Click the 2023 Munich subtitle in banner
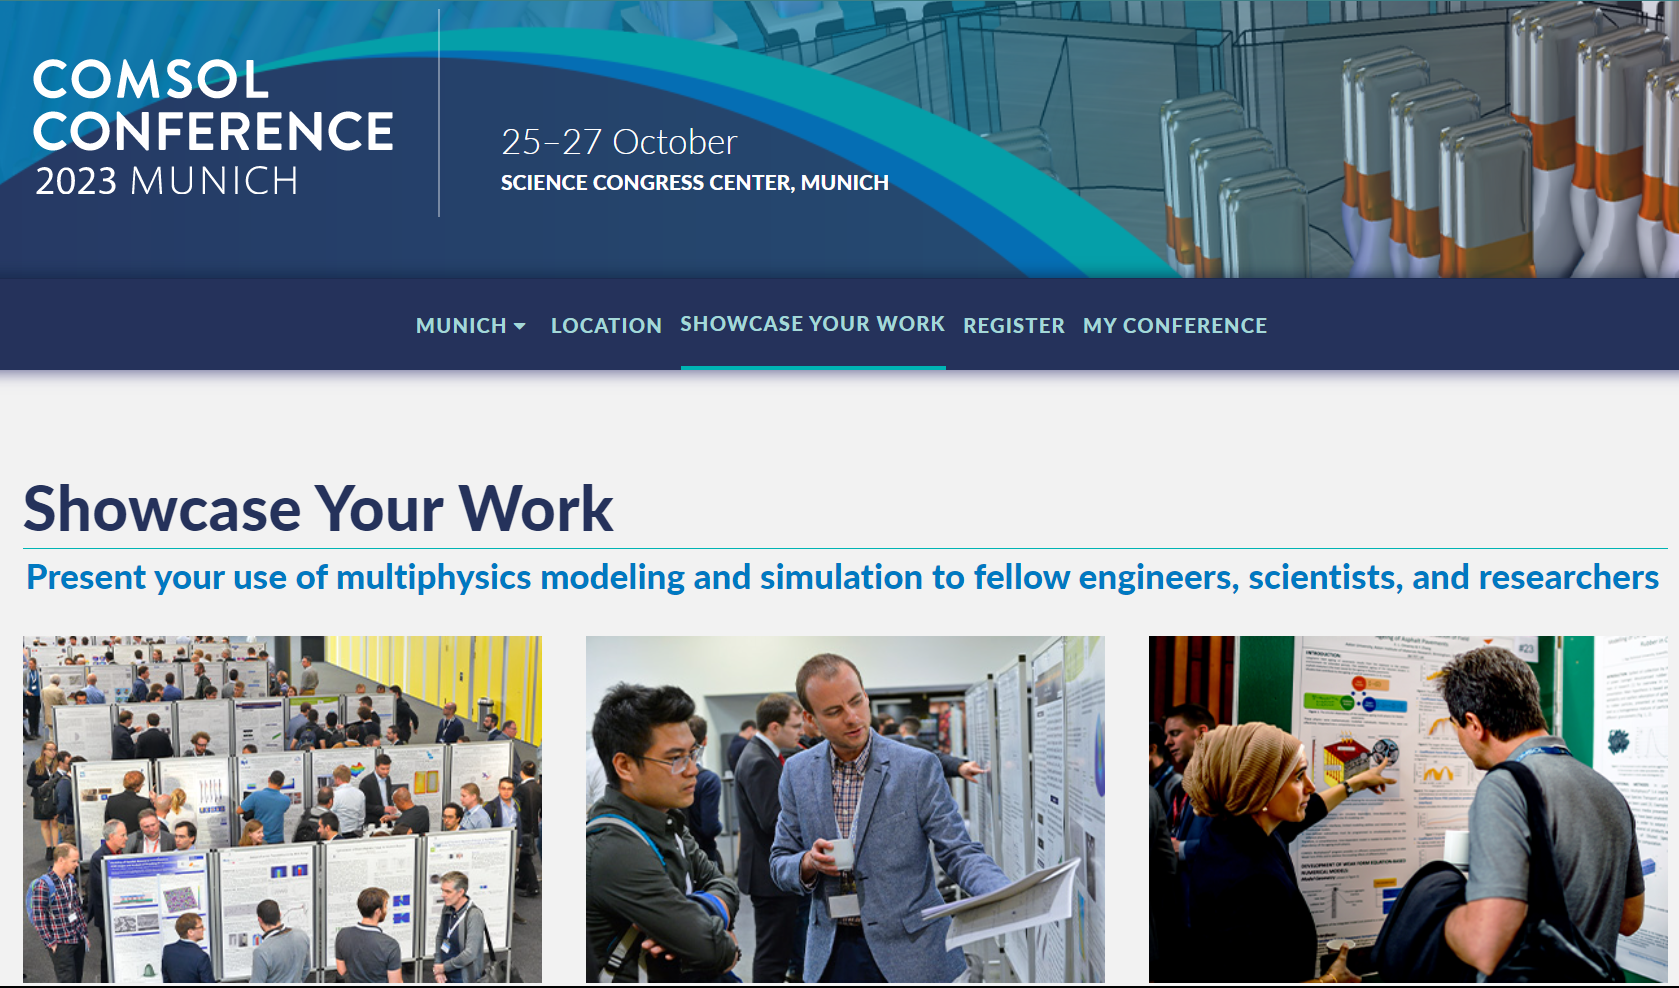 point(167,182)
